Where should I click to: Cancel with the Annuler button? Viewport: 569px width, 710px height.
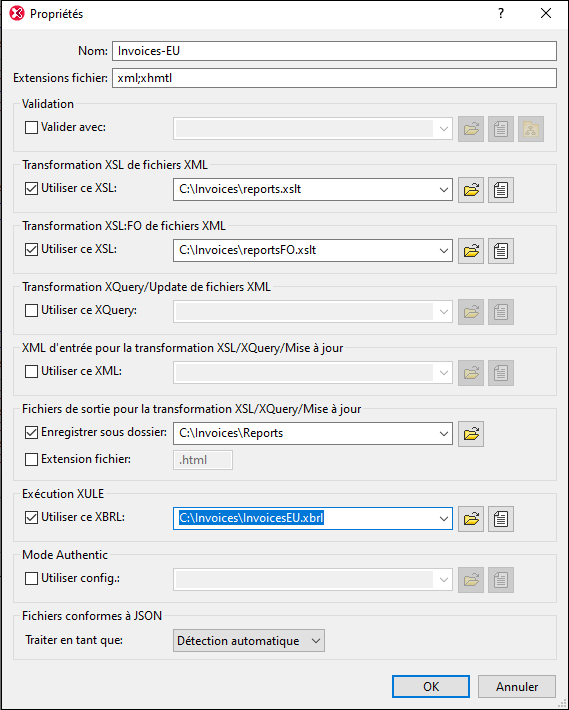(516, 687)
